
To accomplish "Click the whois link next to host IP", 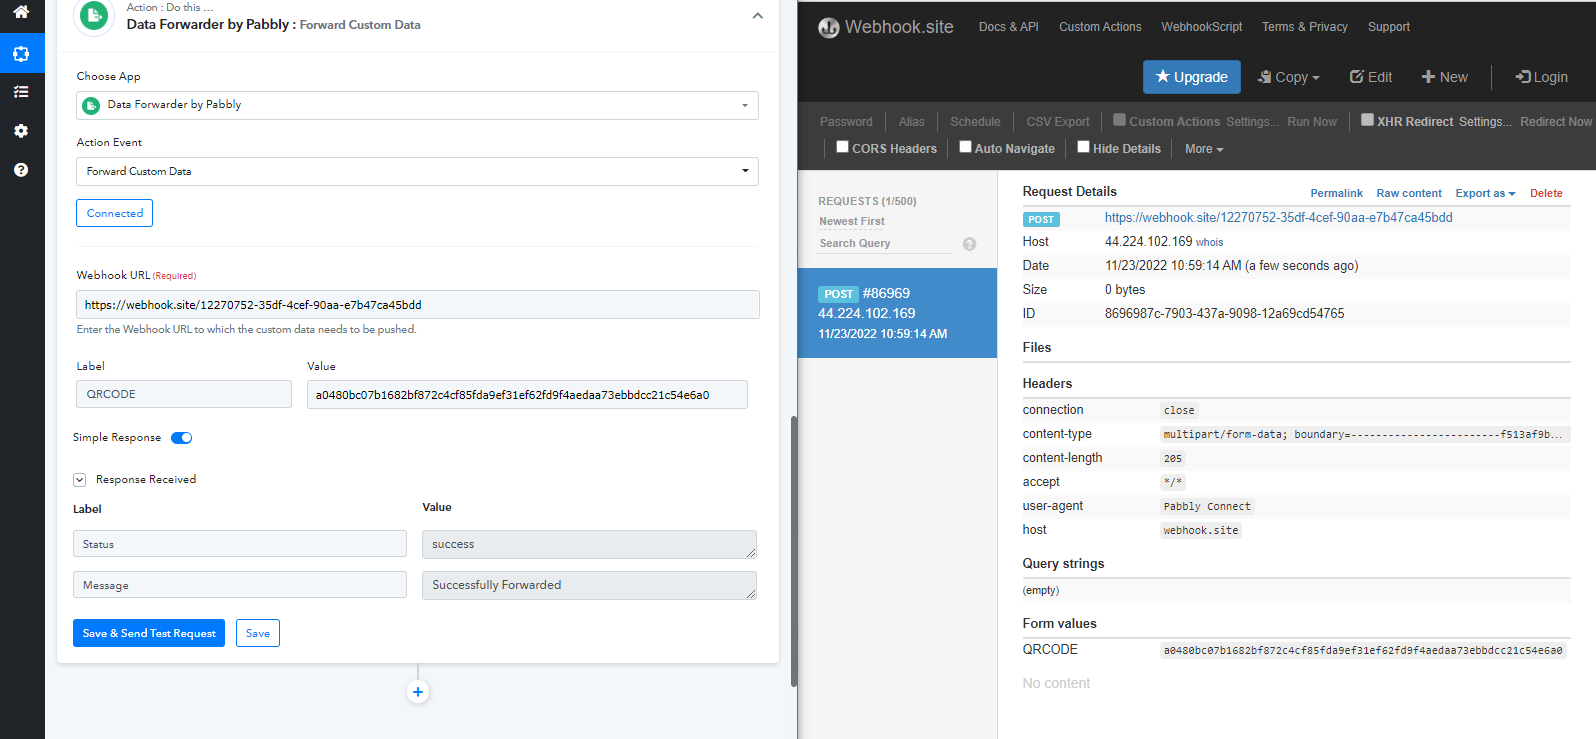I will click(1209, 243).
